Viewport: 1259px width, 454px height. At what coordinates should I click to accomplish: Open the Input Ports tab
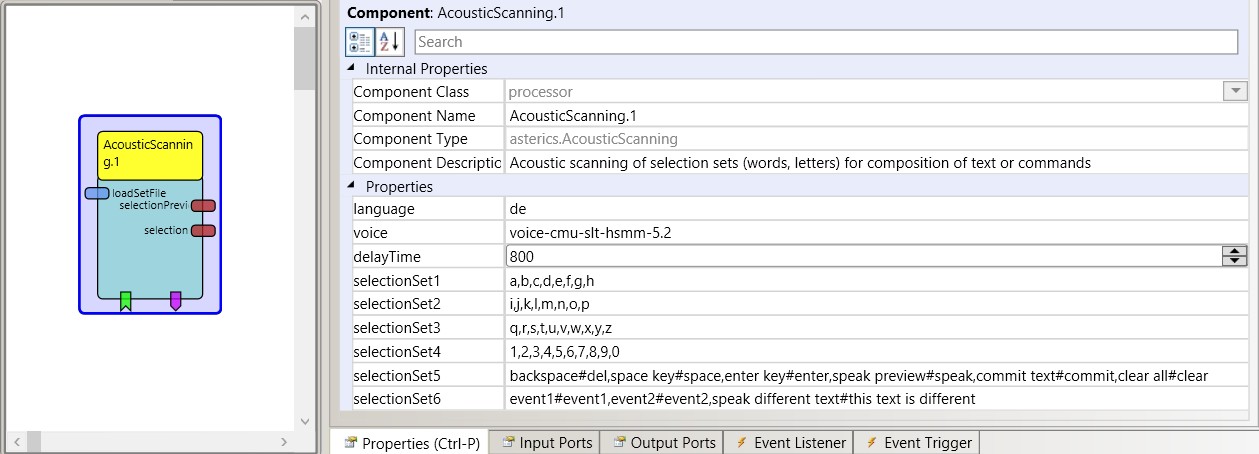point(546,443)
